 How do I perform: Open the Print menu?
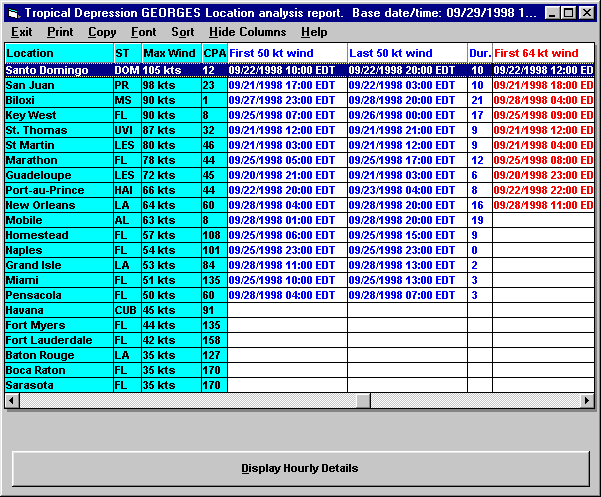pyautogui.click(x=60, y=32)
